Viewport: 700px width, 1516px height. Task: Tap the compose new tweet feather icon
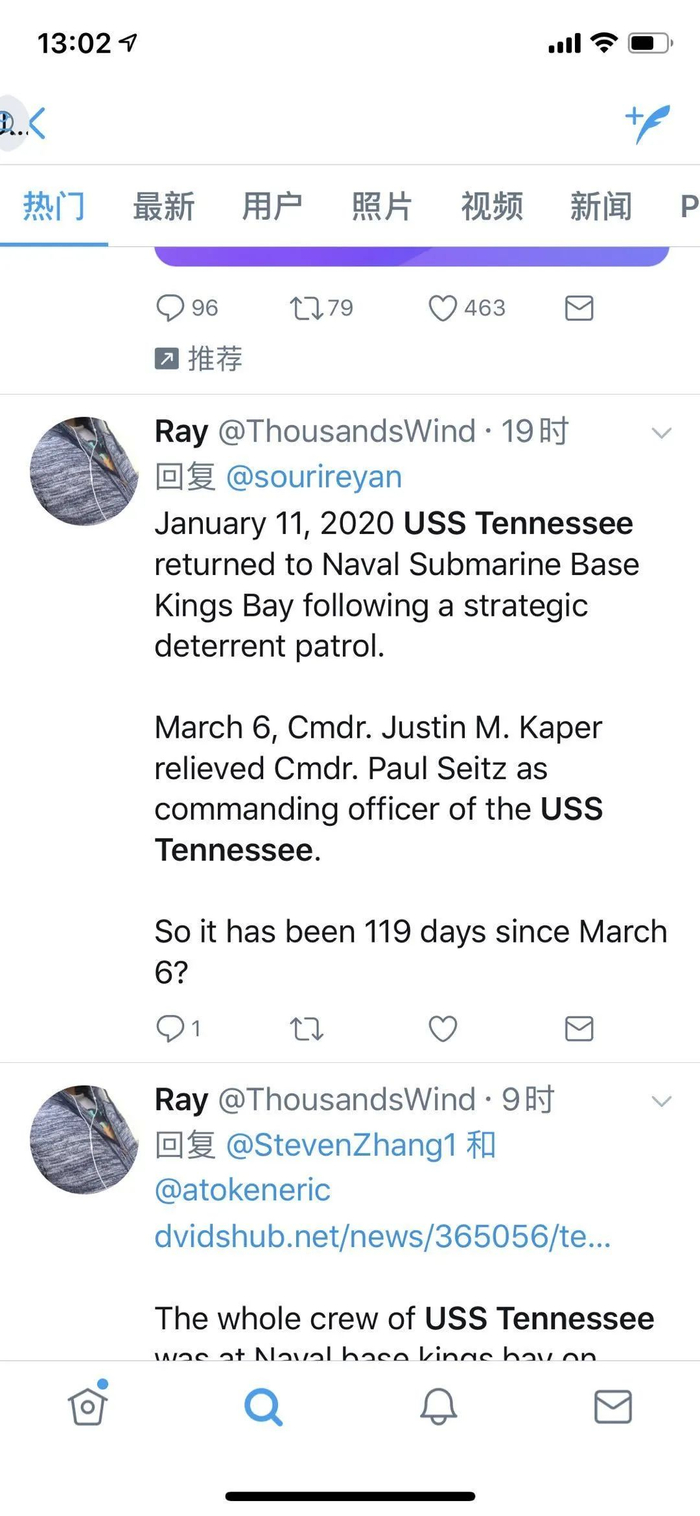648,123
